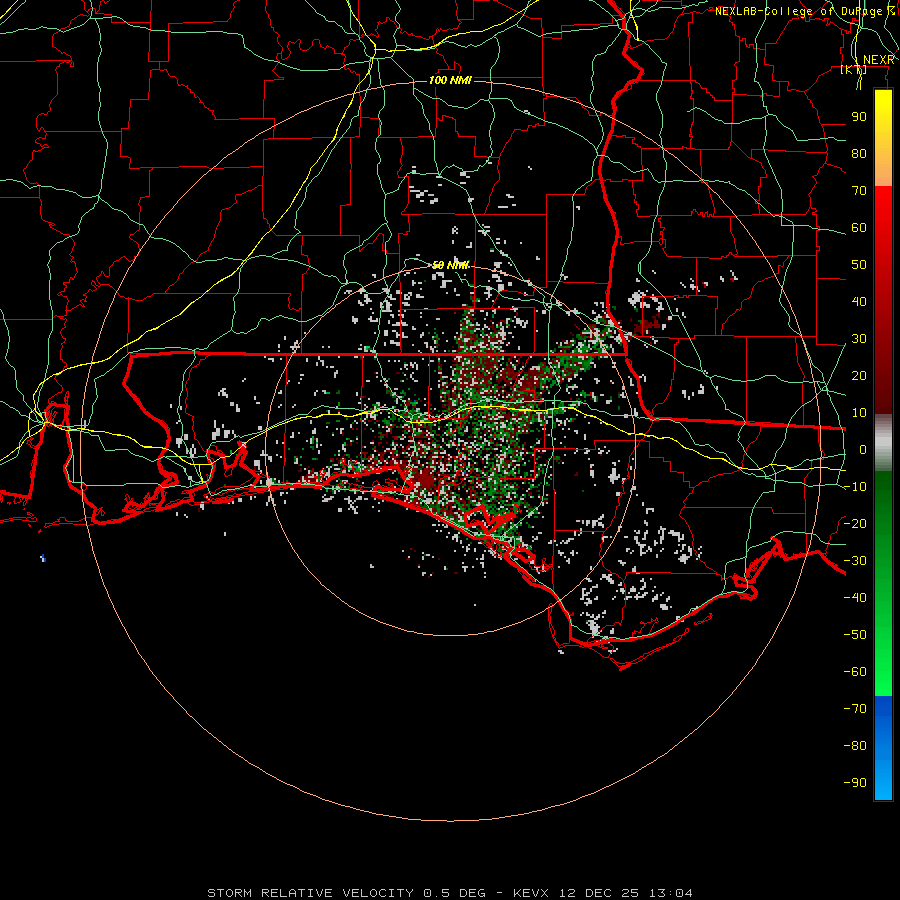This screenshot has width=900, height=900.
Task: Click the -30 value on the velocity scale
Action: coord(855,561)
